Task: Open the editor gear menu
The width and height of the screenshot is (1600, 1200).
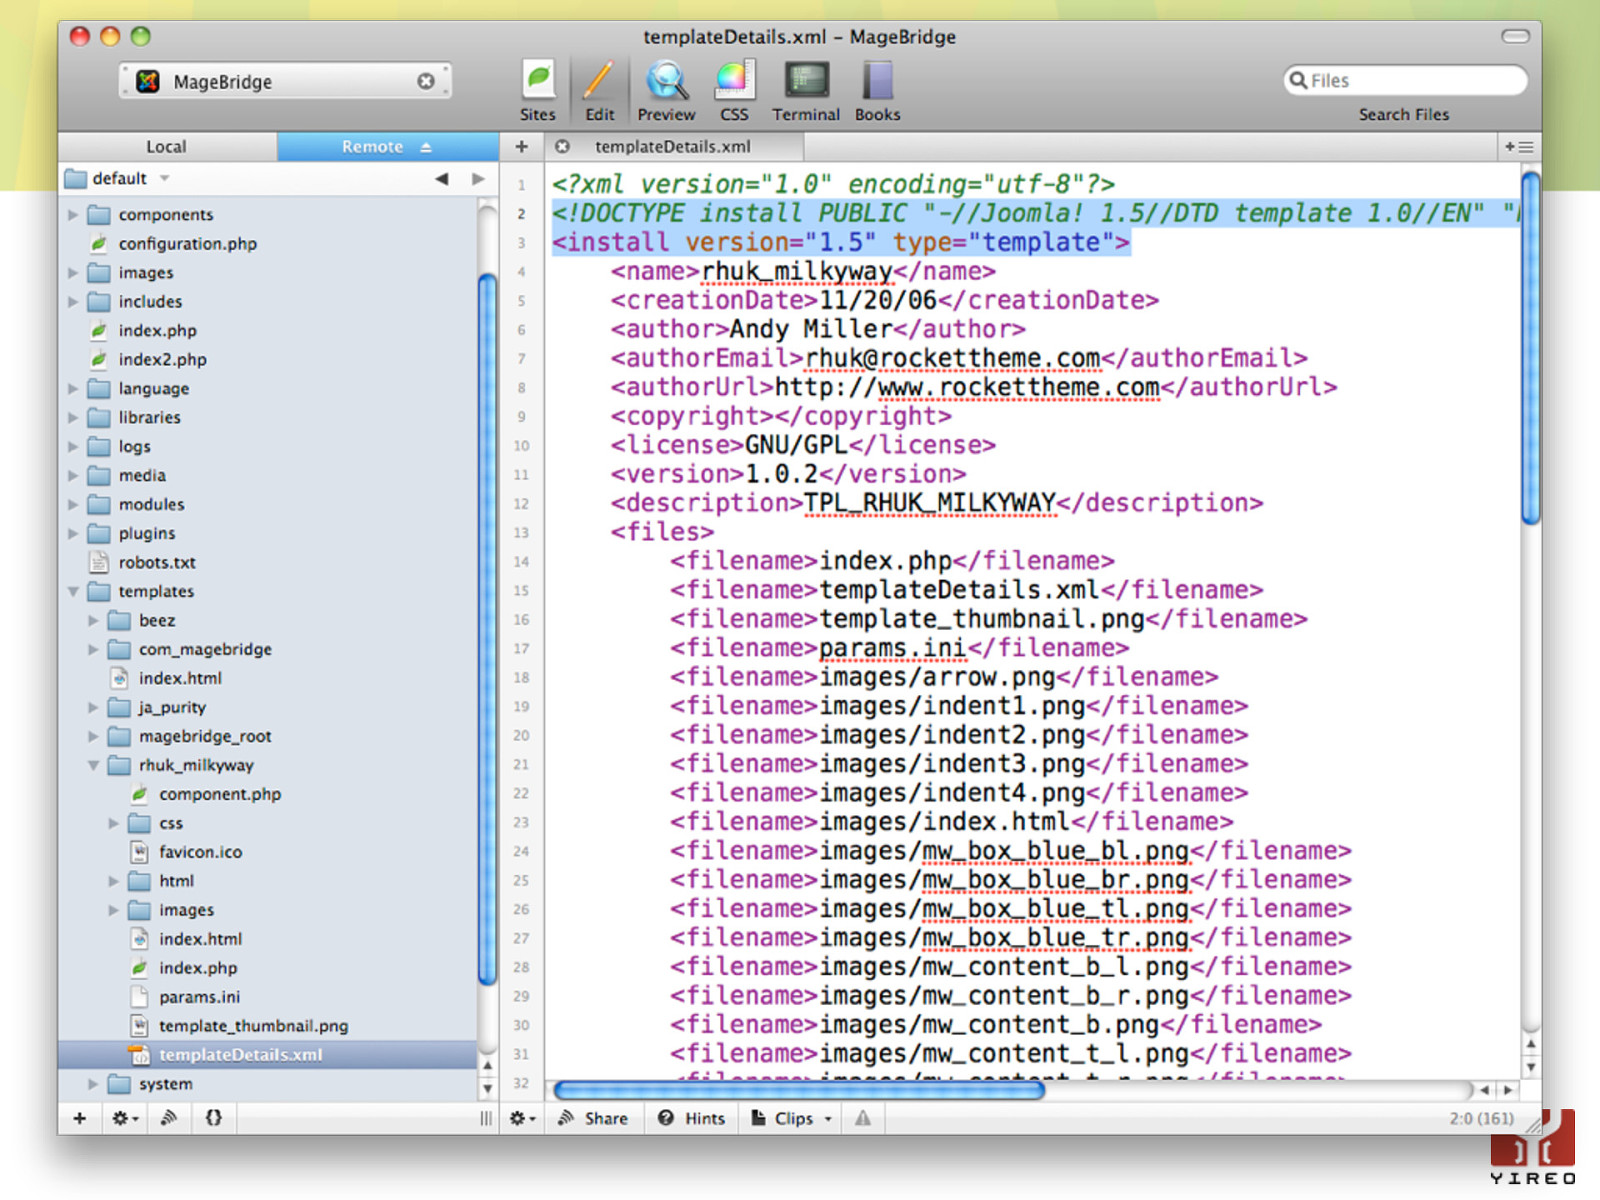Action: point(522,1118)
